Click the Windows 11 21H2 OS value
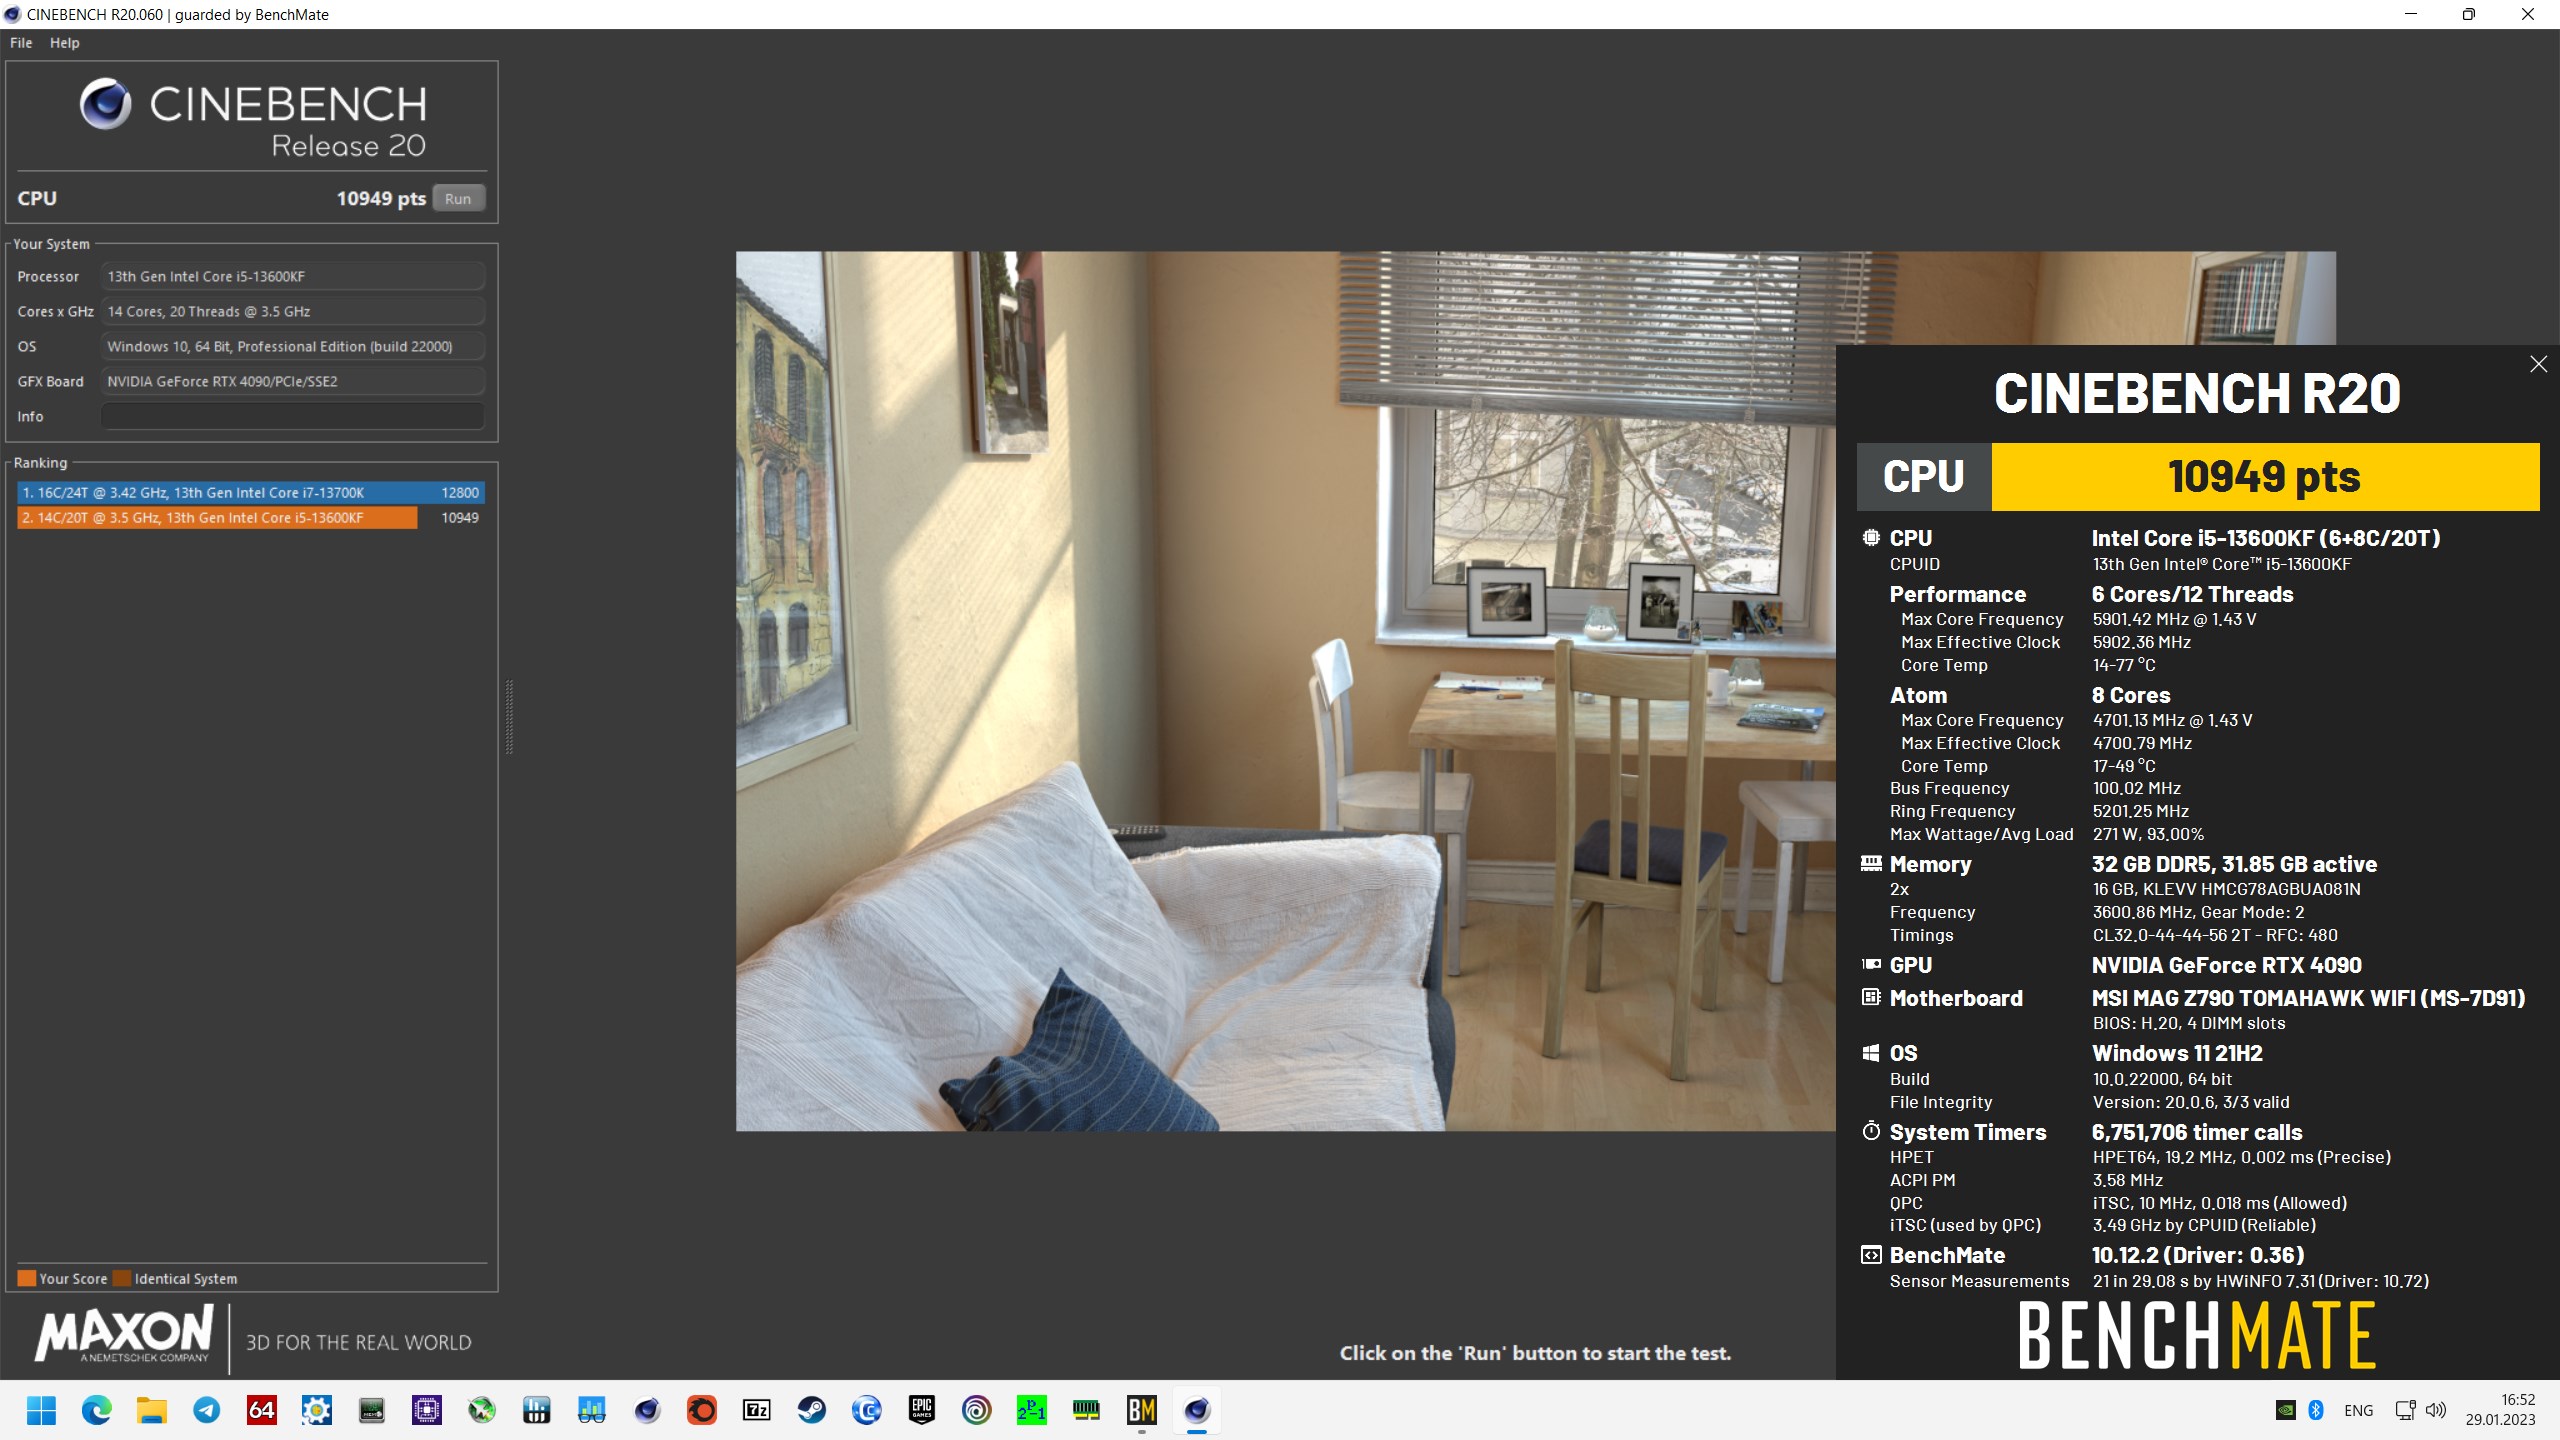This screenshot has width=2560, height=1440. [2177, 1053]
